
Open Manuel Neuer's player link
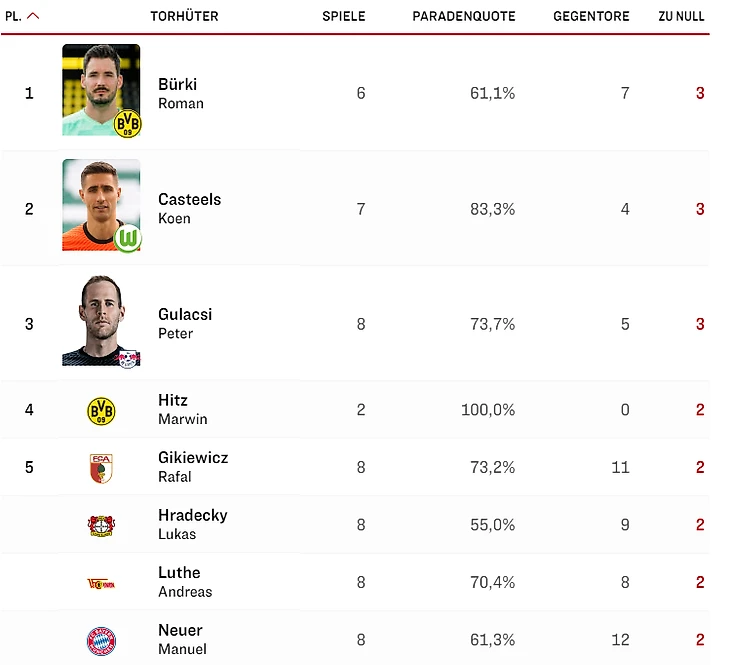[182, 639]
